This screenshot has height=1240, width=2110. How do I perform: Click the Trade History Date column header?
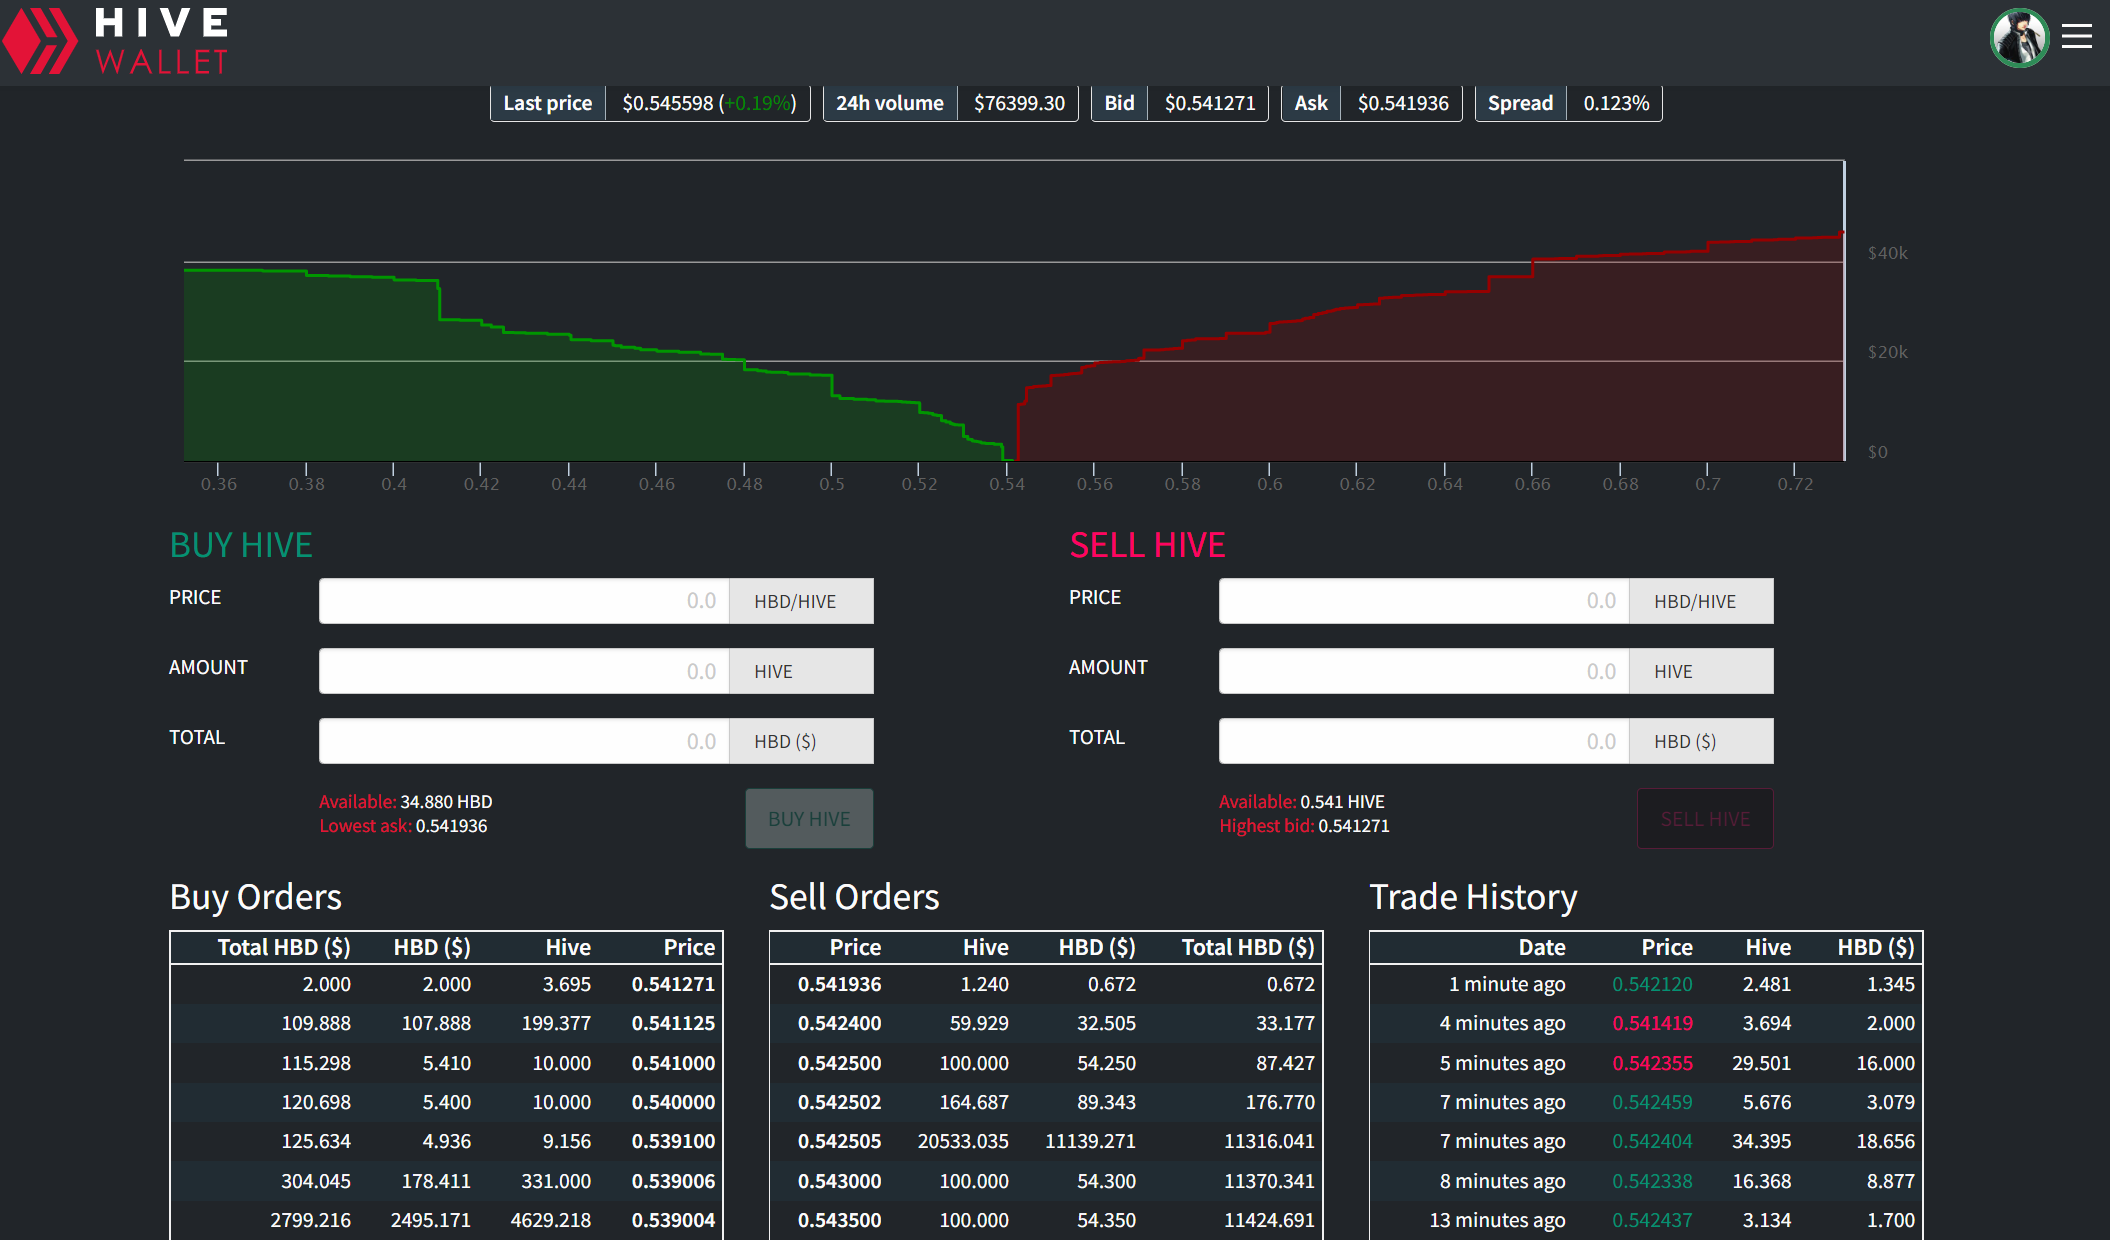pos(1542,947)
